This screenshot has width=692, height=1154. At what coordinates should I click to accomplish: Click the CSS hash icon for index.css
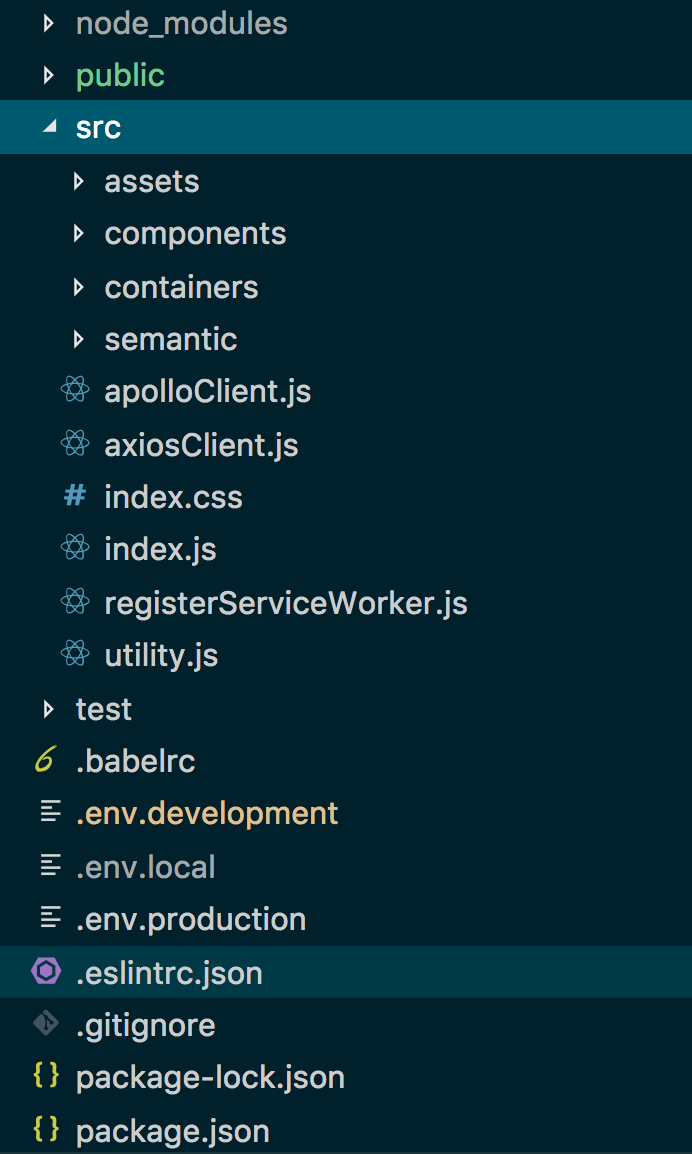click(x=75, y=496)
